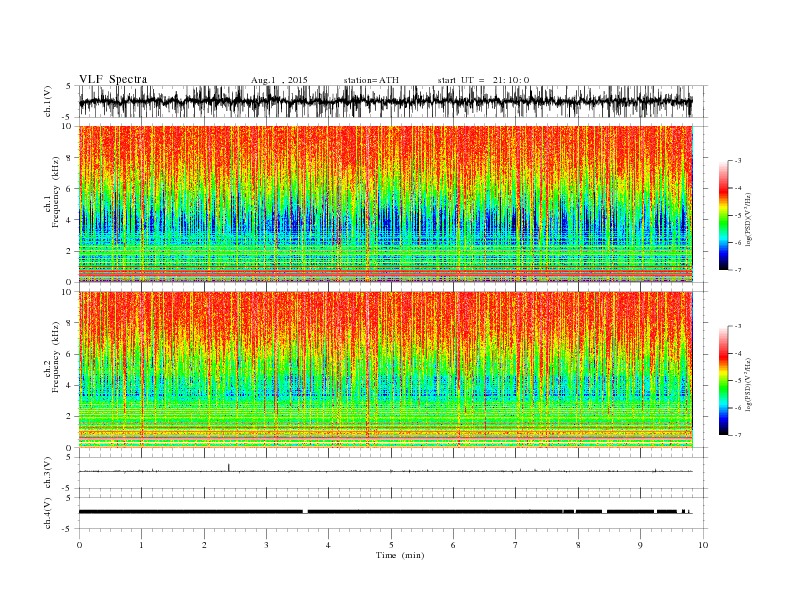Click the "Time (min)" axis label
This screenshot has width=792, height=612.
(x=400, y=555)
